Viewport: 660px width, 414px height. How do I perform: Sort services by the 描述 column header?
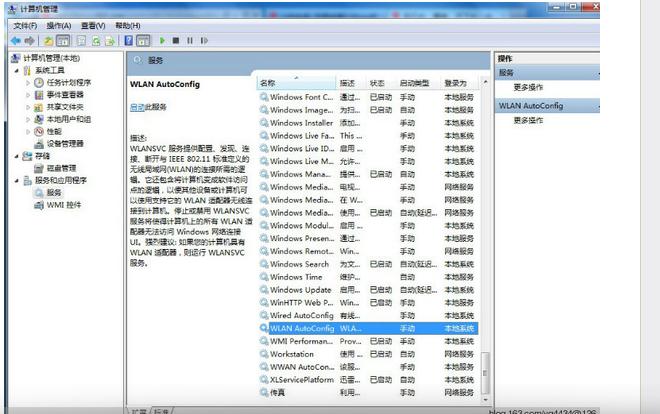(x=351, y=83)
